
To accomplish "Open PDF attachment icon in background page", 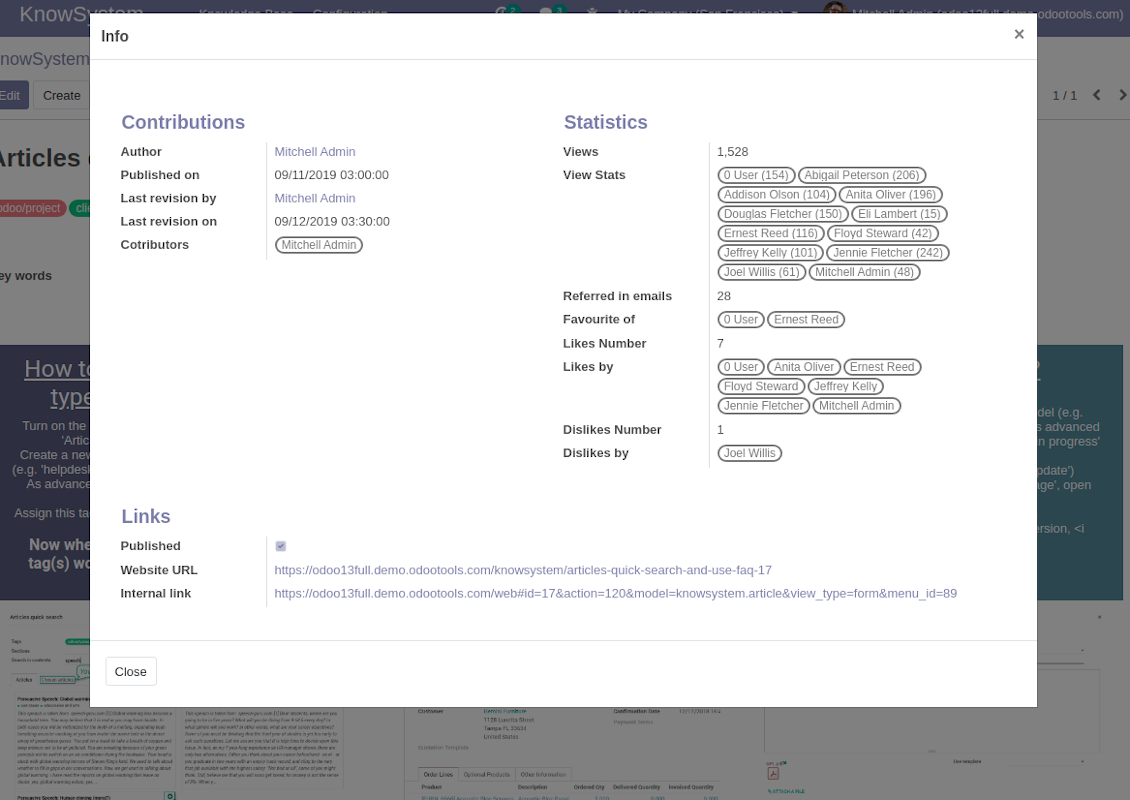I will [x=773, y=773].
